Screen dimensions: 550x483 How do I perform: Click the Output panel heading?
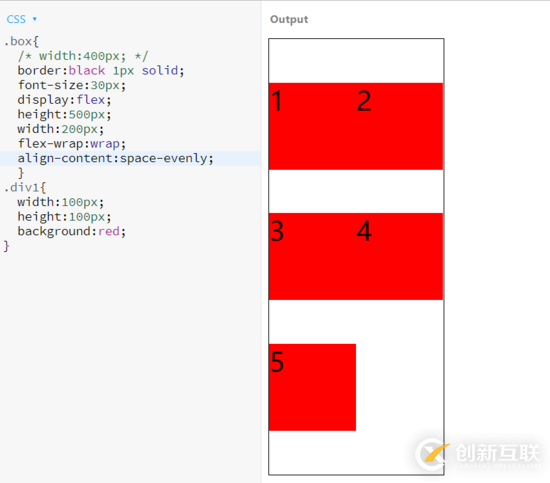click(x=289, y=19)
